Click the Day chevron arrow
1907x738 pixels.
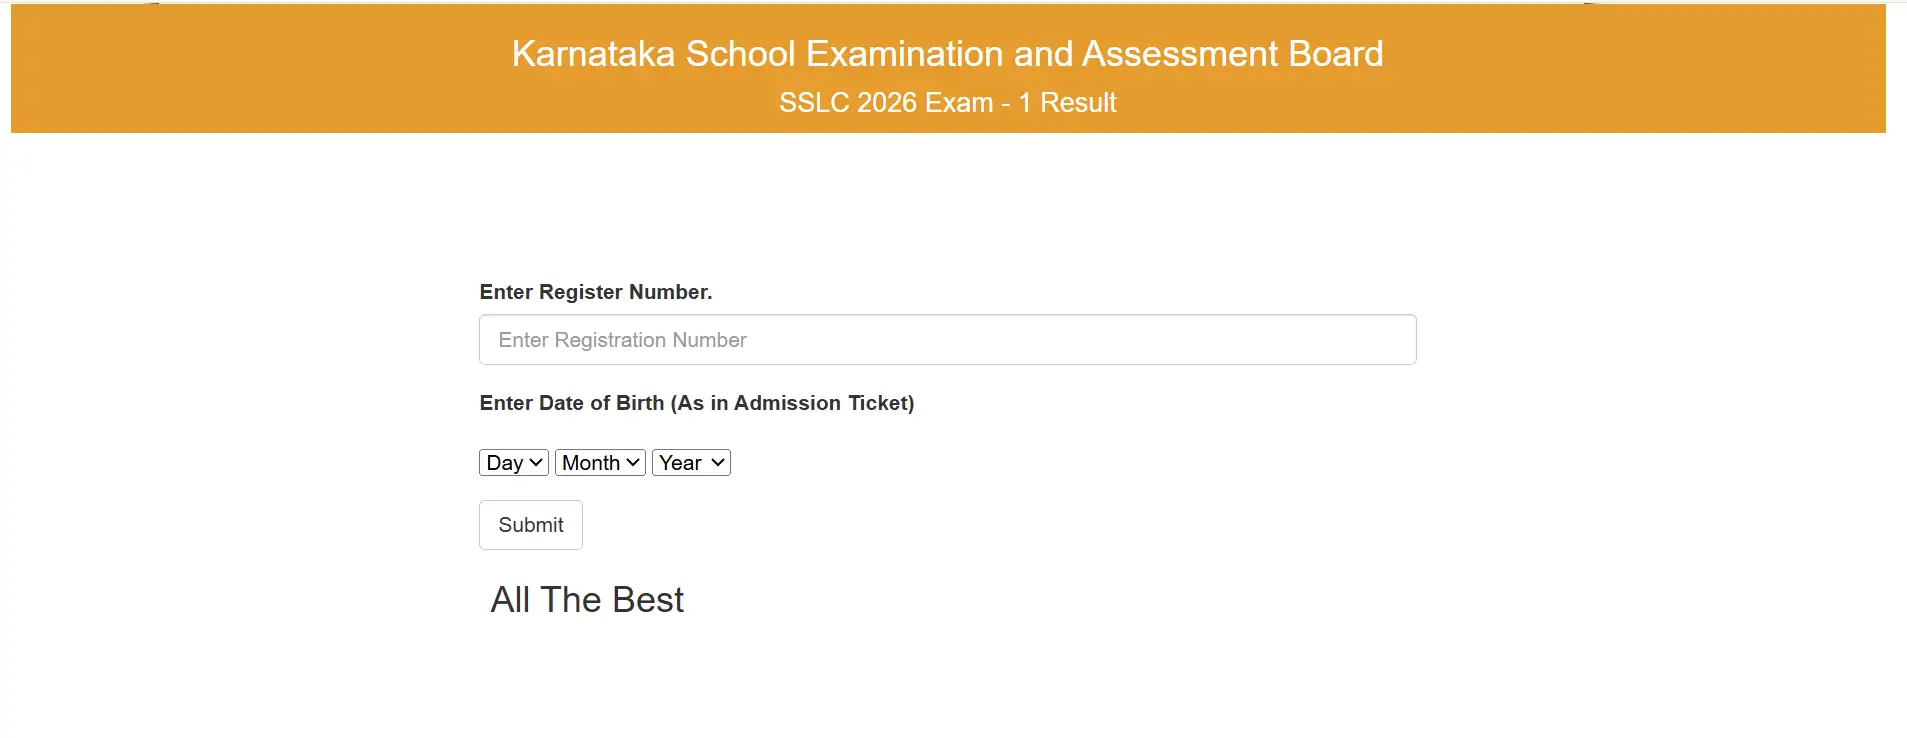pos(534,462)
